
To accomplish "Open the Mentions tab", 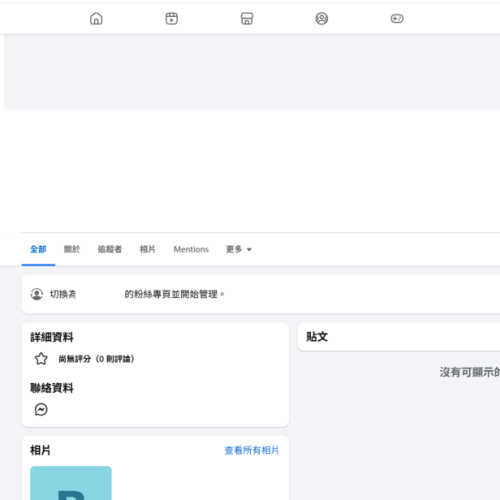I will point(191,249).
